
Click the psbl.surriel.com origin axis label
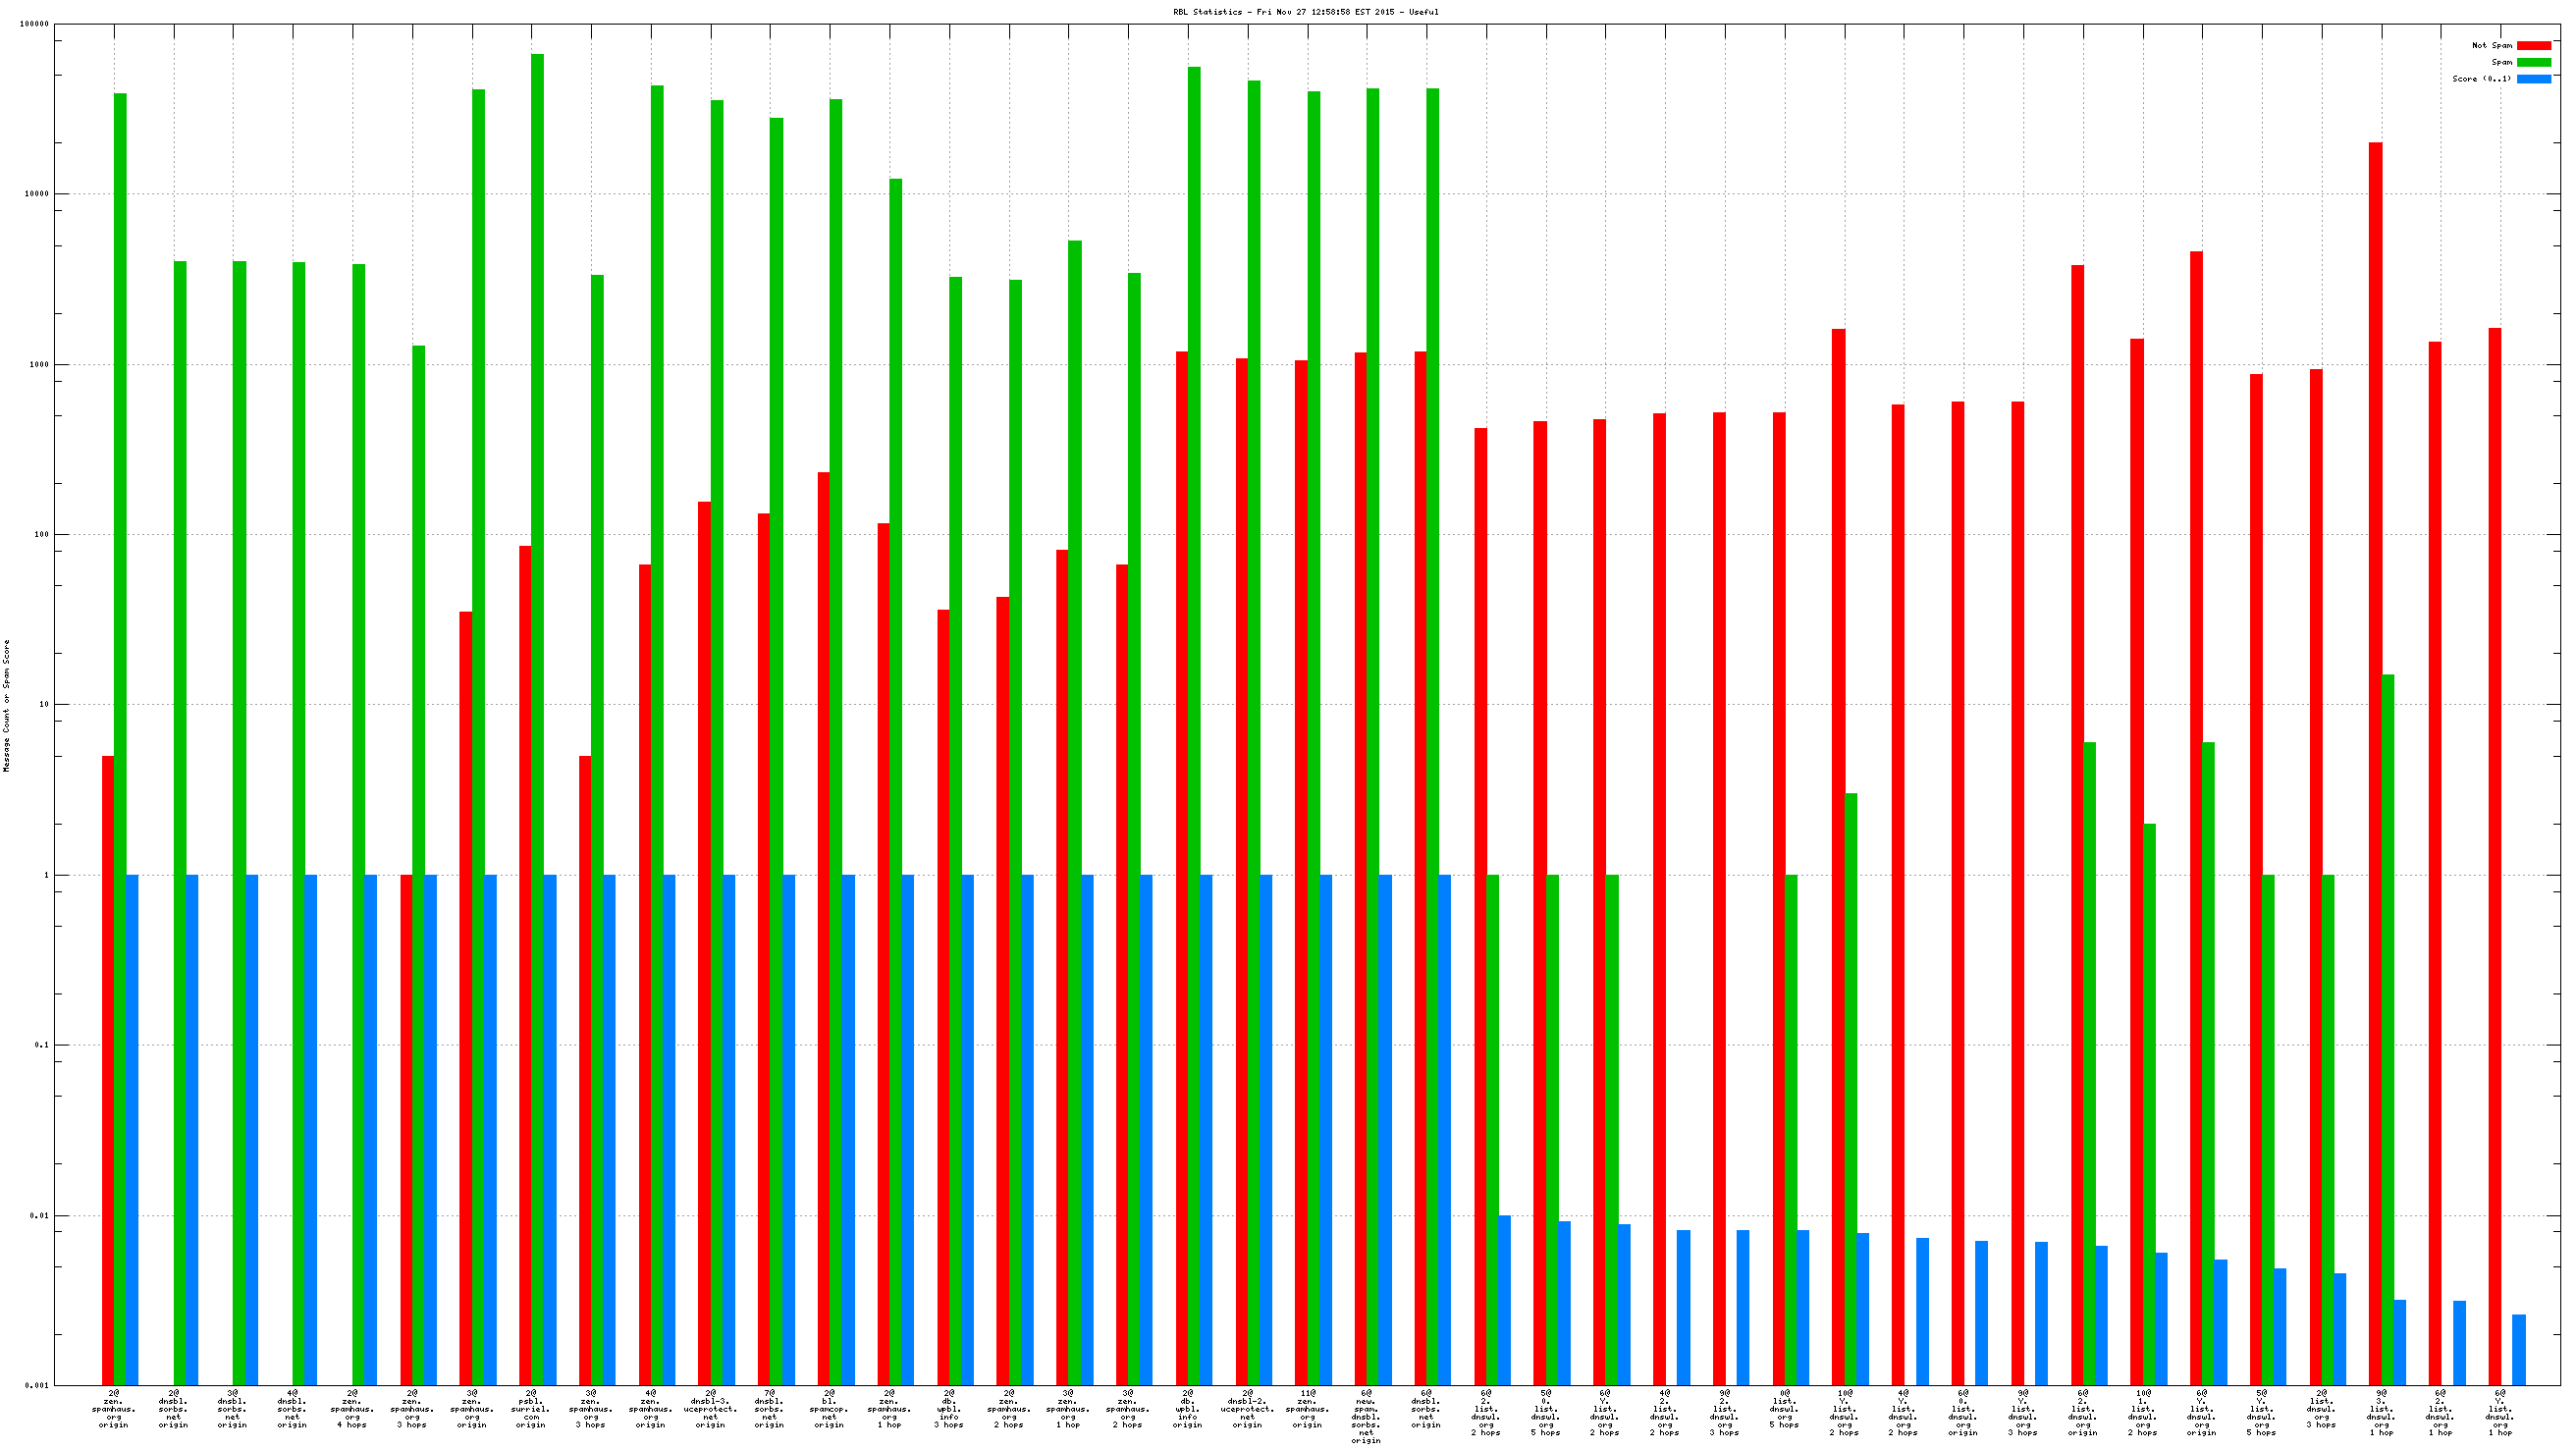[531, 1408]
